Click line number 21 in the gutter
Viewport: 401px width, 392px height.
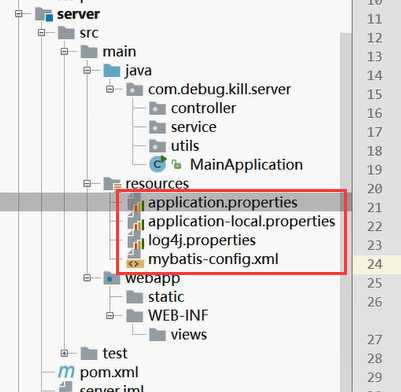click(x=375, y=208)
